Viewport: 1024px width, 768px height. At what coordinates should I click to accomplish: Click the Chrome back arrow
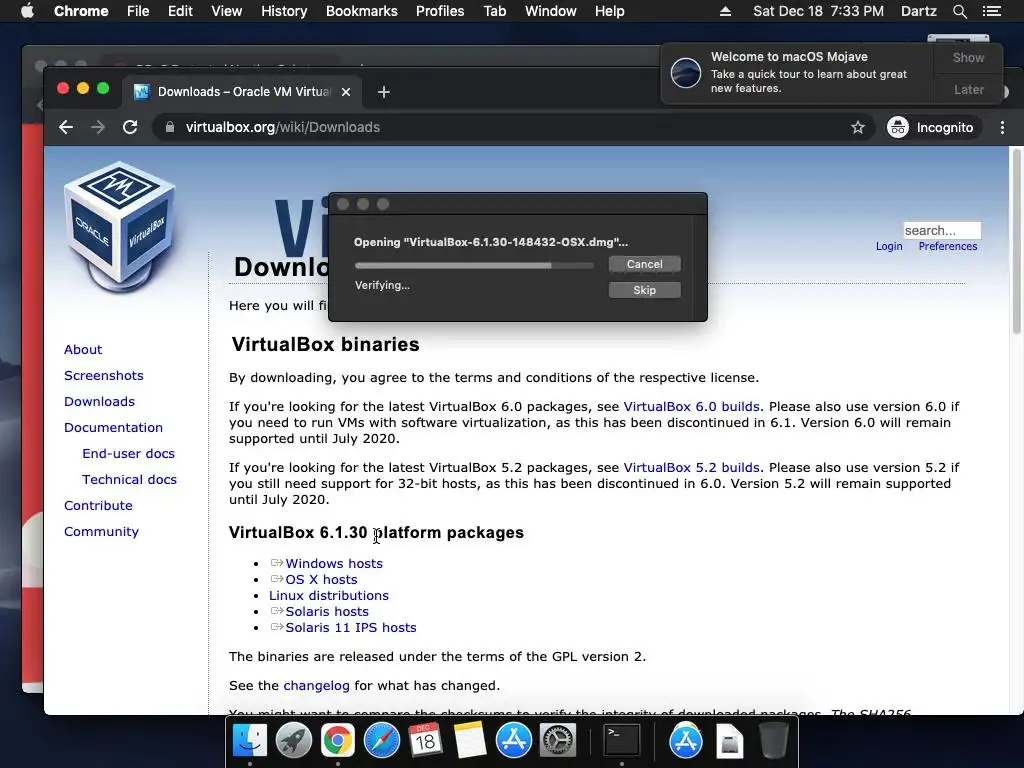click(x=66, y=127)
